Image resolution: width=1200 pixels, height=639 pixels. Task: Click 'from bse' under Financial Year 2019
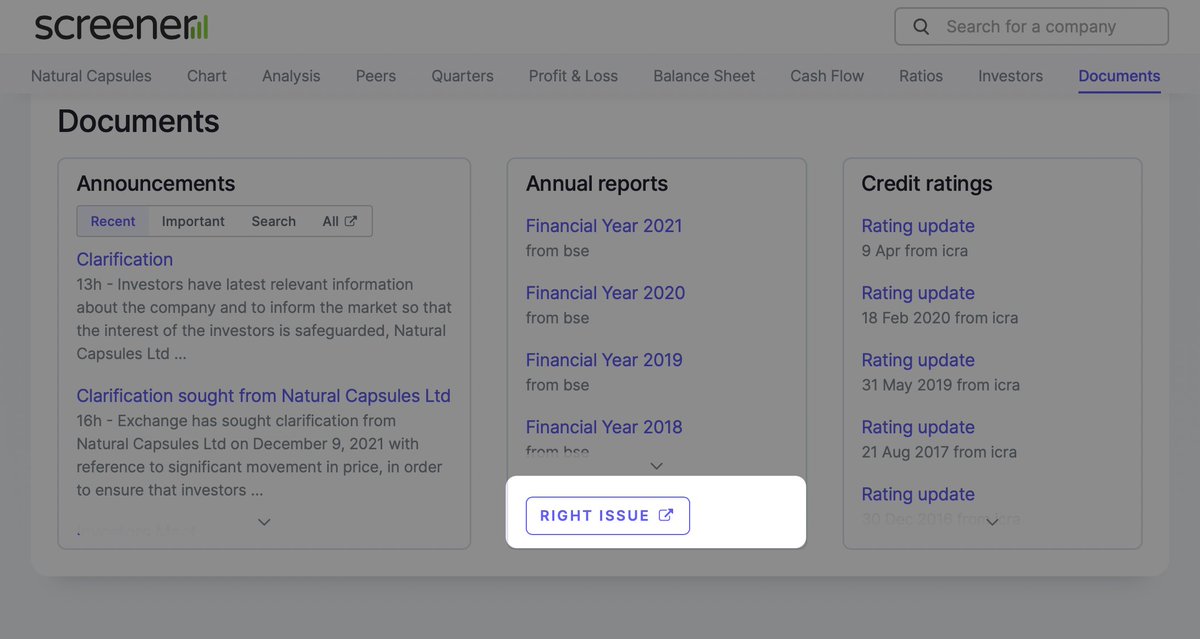click(558, 385)
